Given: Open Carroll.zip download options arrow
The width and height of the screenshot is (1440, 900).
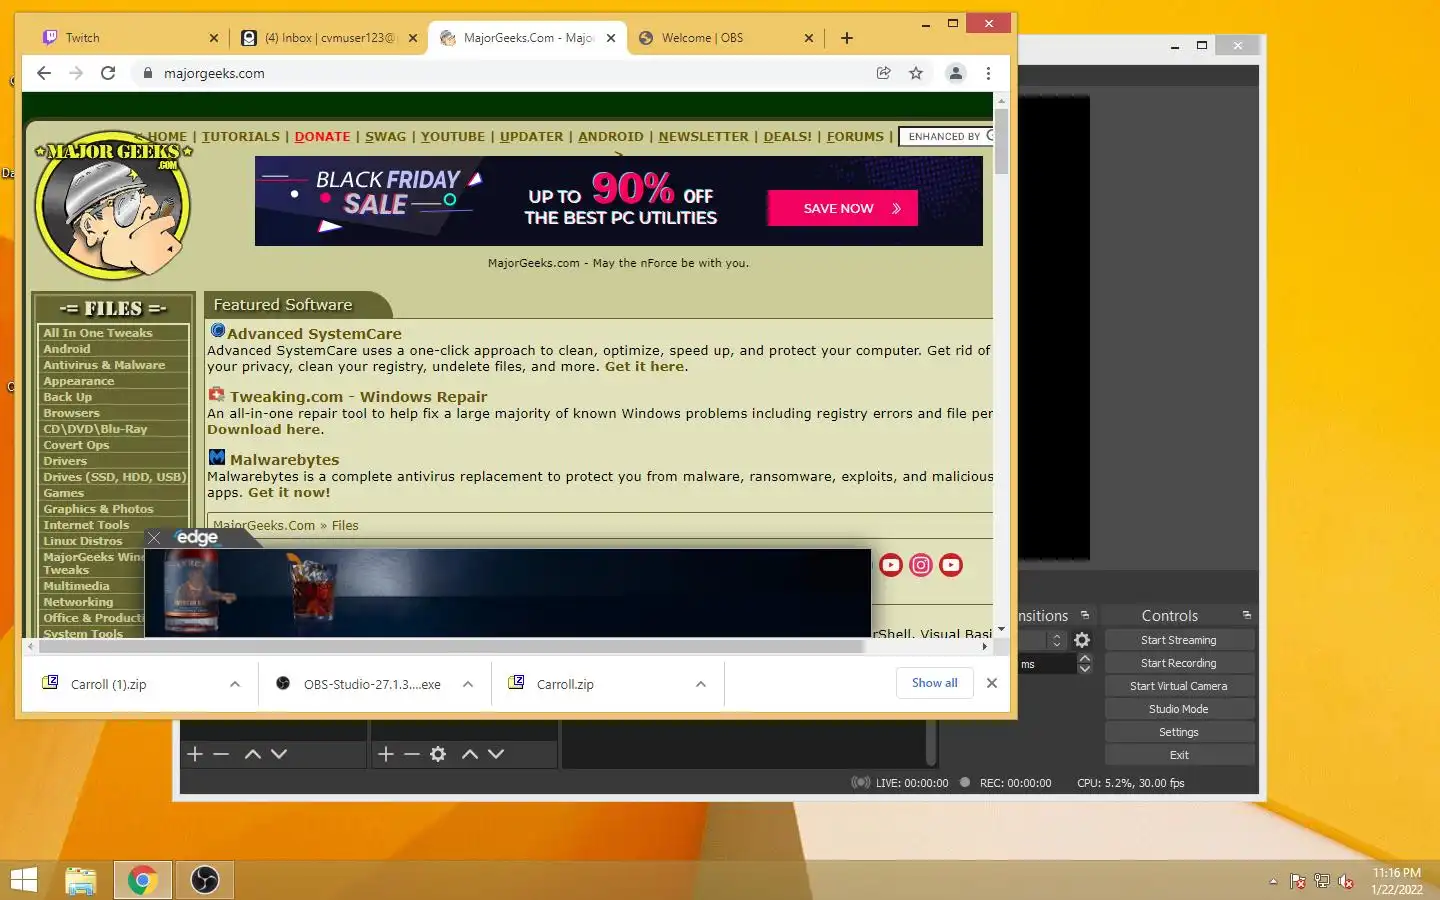Looking at the screenshot, I should 701,684.
